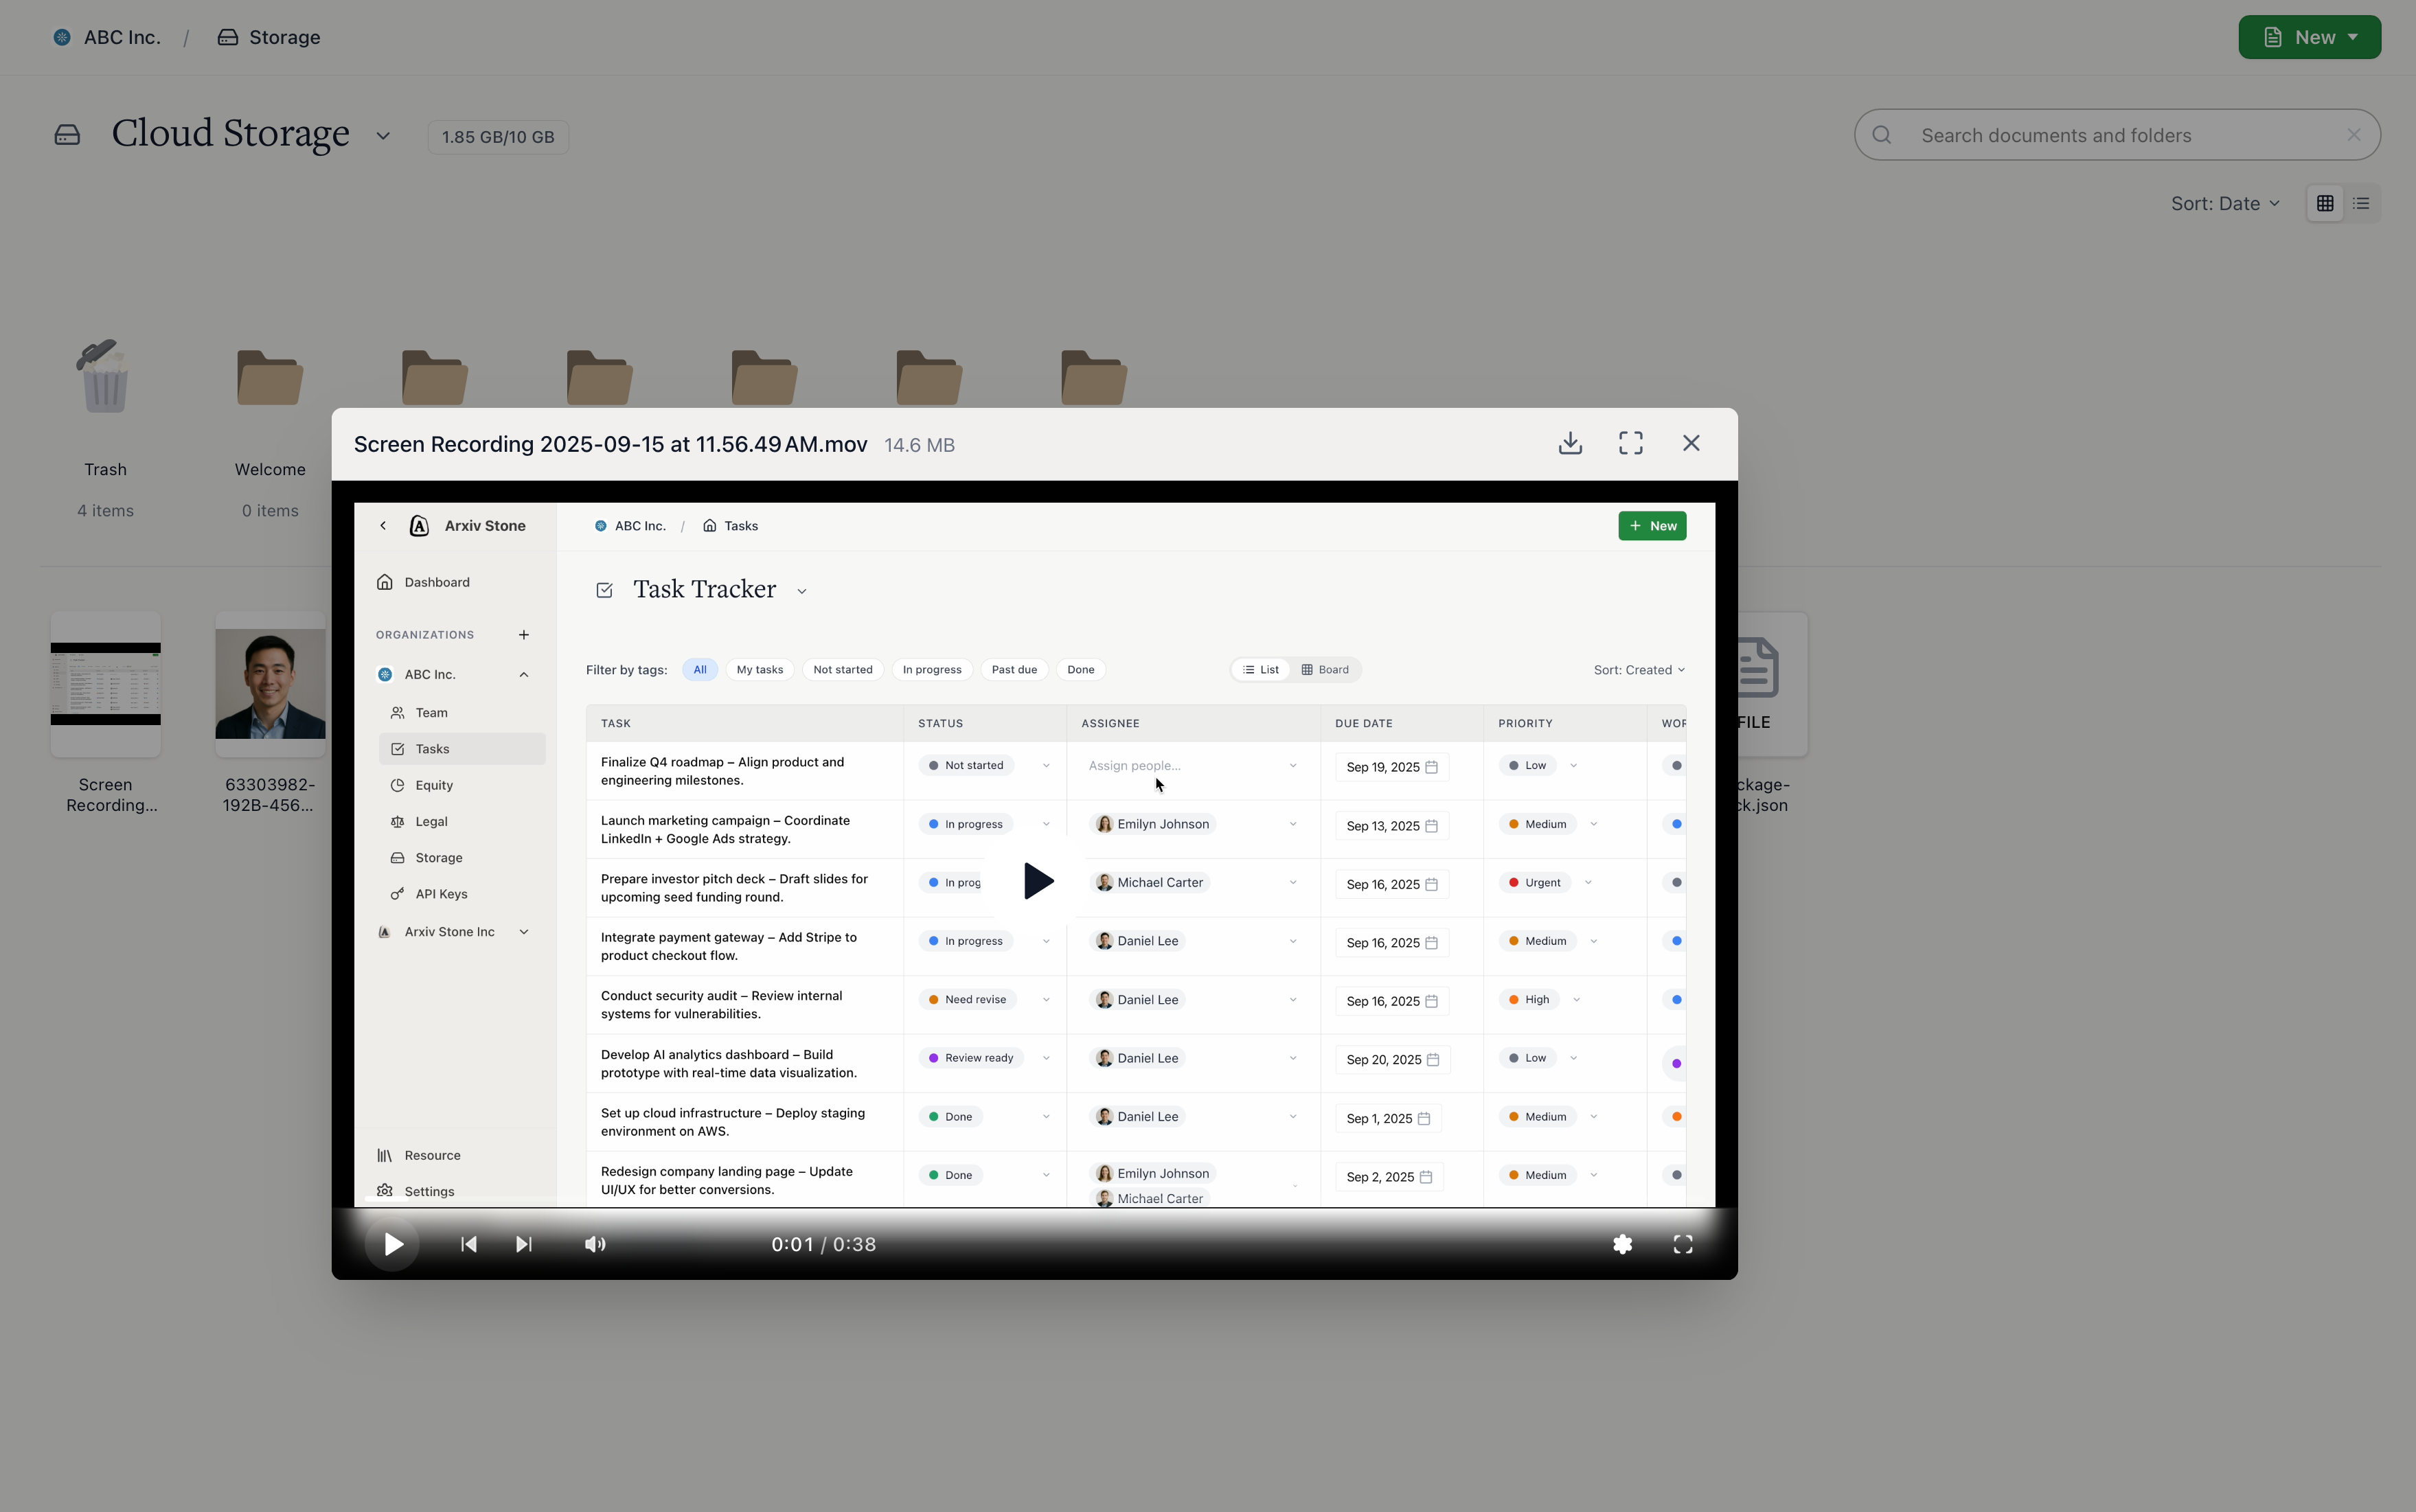
Task: Expand the Cloud Storage chevron menu
Action: click(x=382, y=135)
